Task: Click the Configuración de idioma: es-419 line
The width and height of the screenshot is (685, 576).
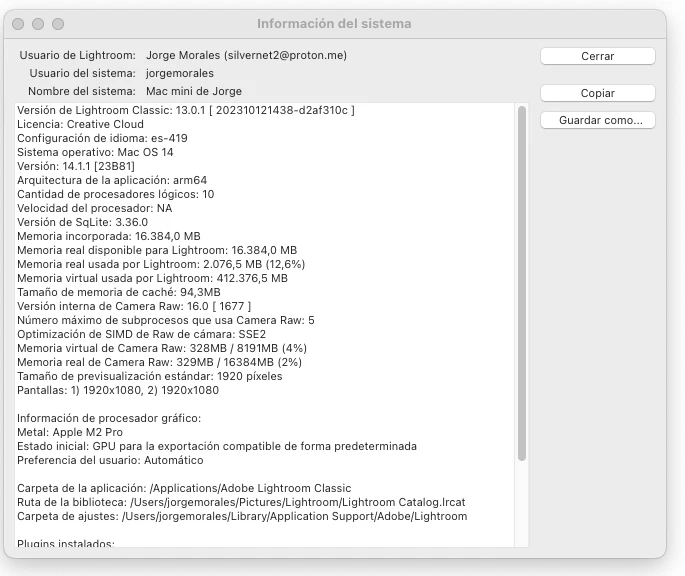Action: coord(102,138)
